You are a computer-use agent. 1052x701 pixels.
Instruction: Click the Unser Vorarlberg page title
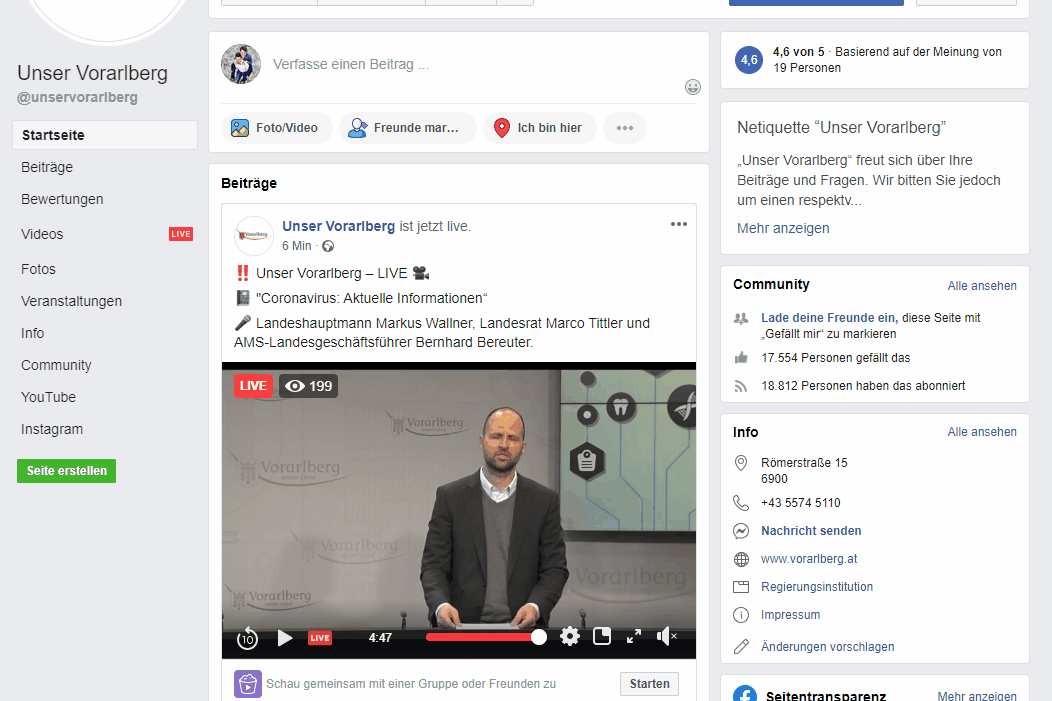pos(93,73)
